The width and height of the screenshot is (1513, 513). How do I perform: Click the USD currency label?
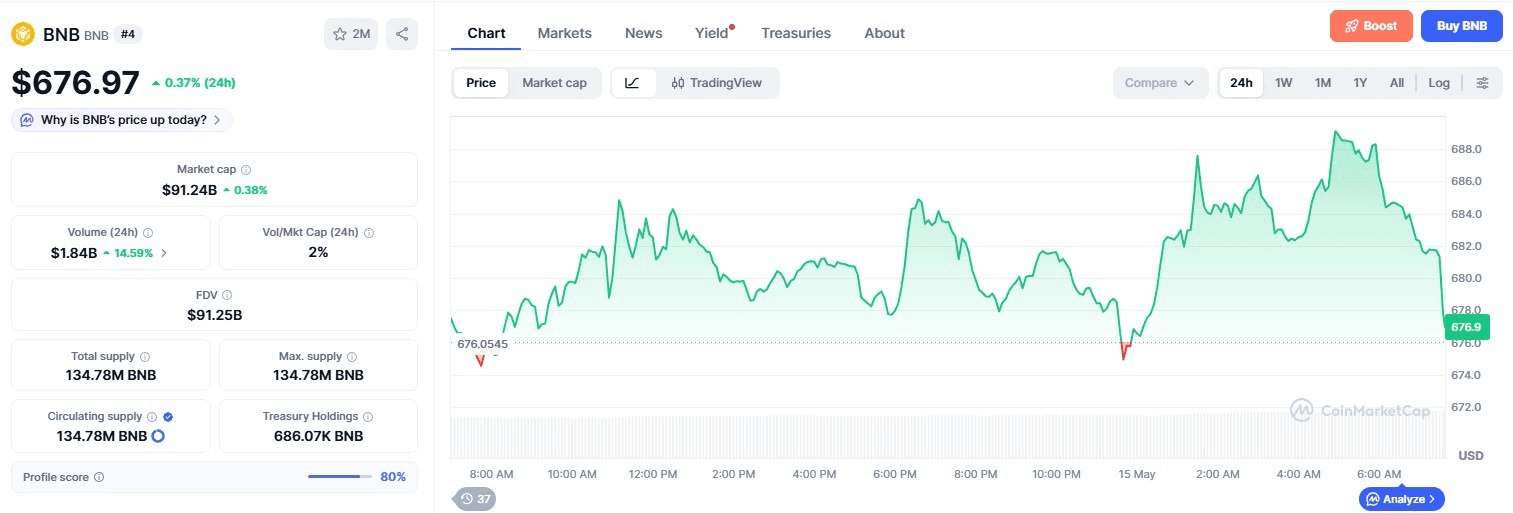[x=1471, y=456]
